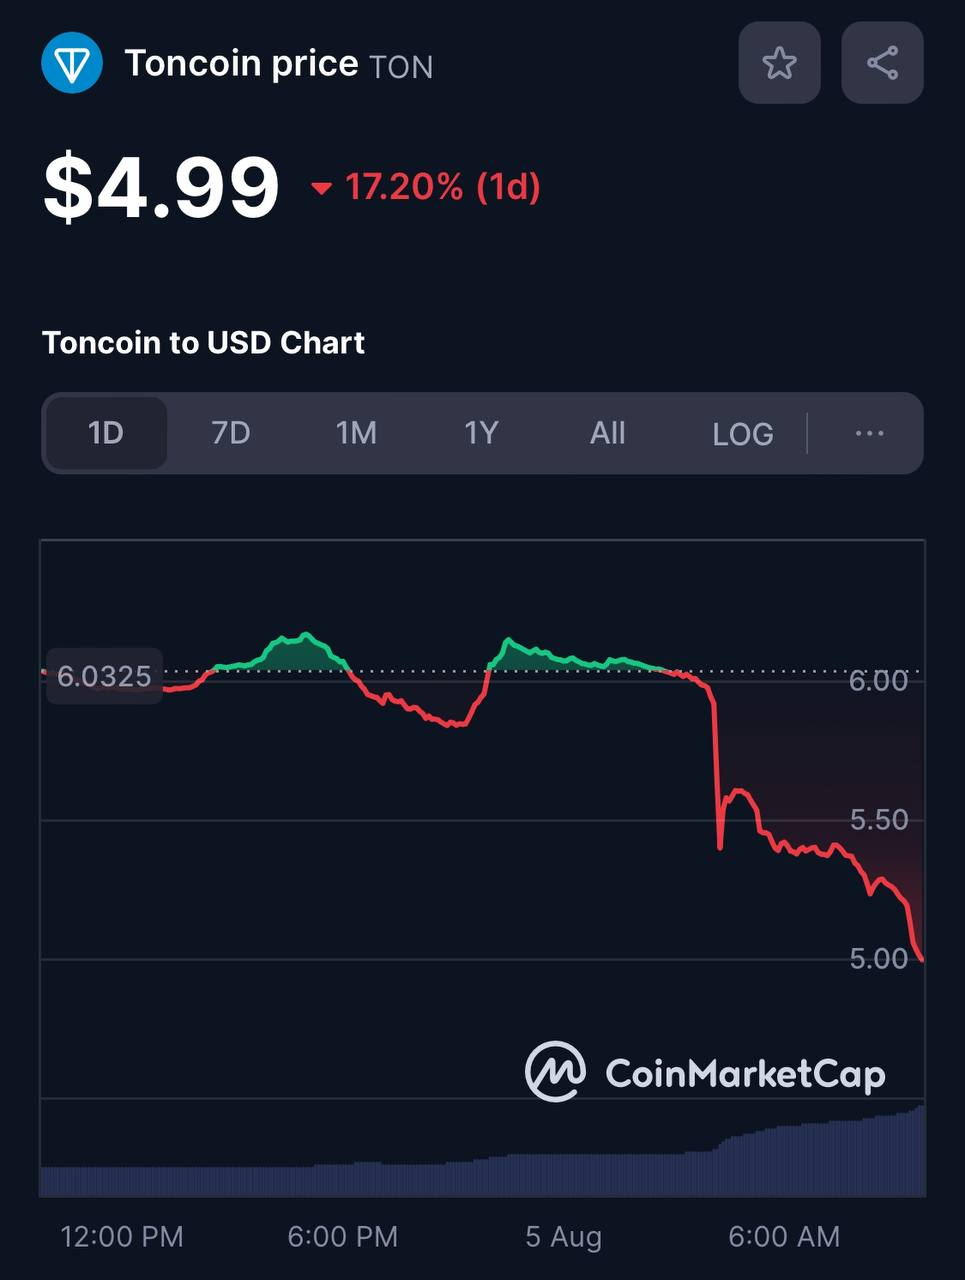Switch to the 7D chart range
The height and width of the screenshot is (1280, 965).
tap(230, 433)
